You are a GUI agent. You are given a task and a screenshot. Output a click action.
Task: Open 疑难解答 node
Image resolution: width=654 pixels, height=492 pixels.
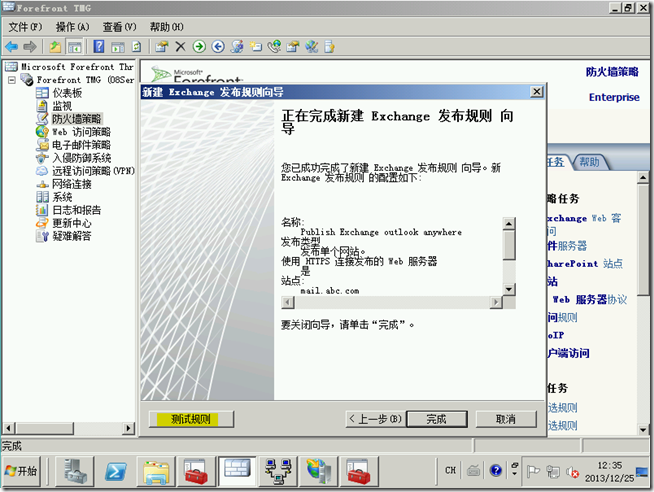click(x=72, y=236)
